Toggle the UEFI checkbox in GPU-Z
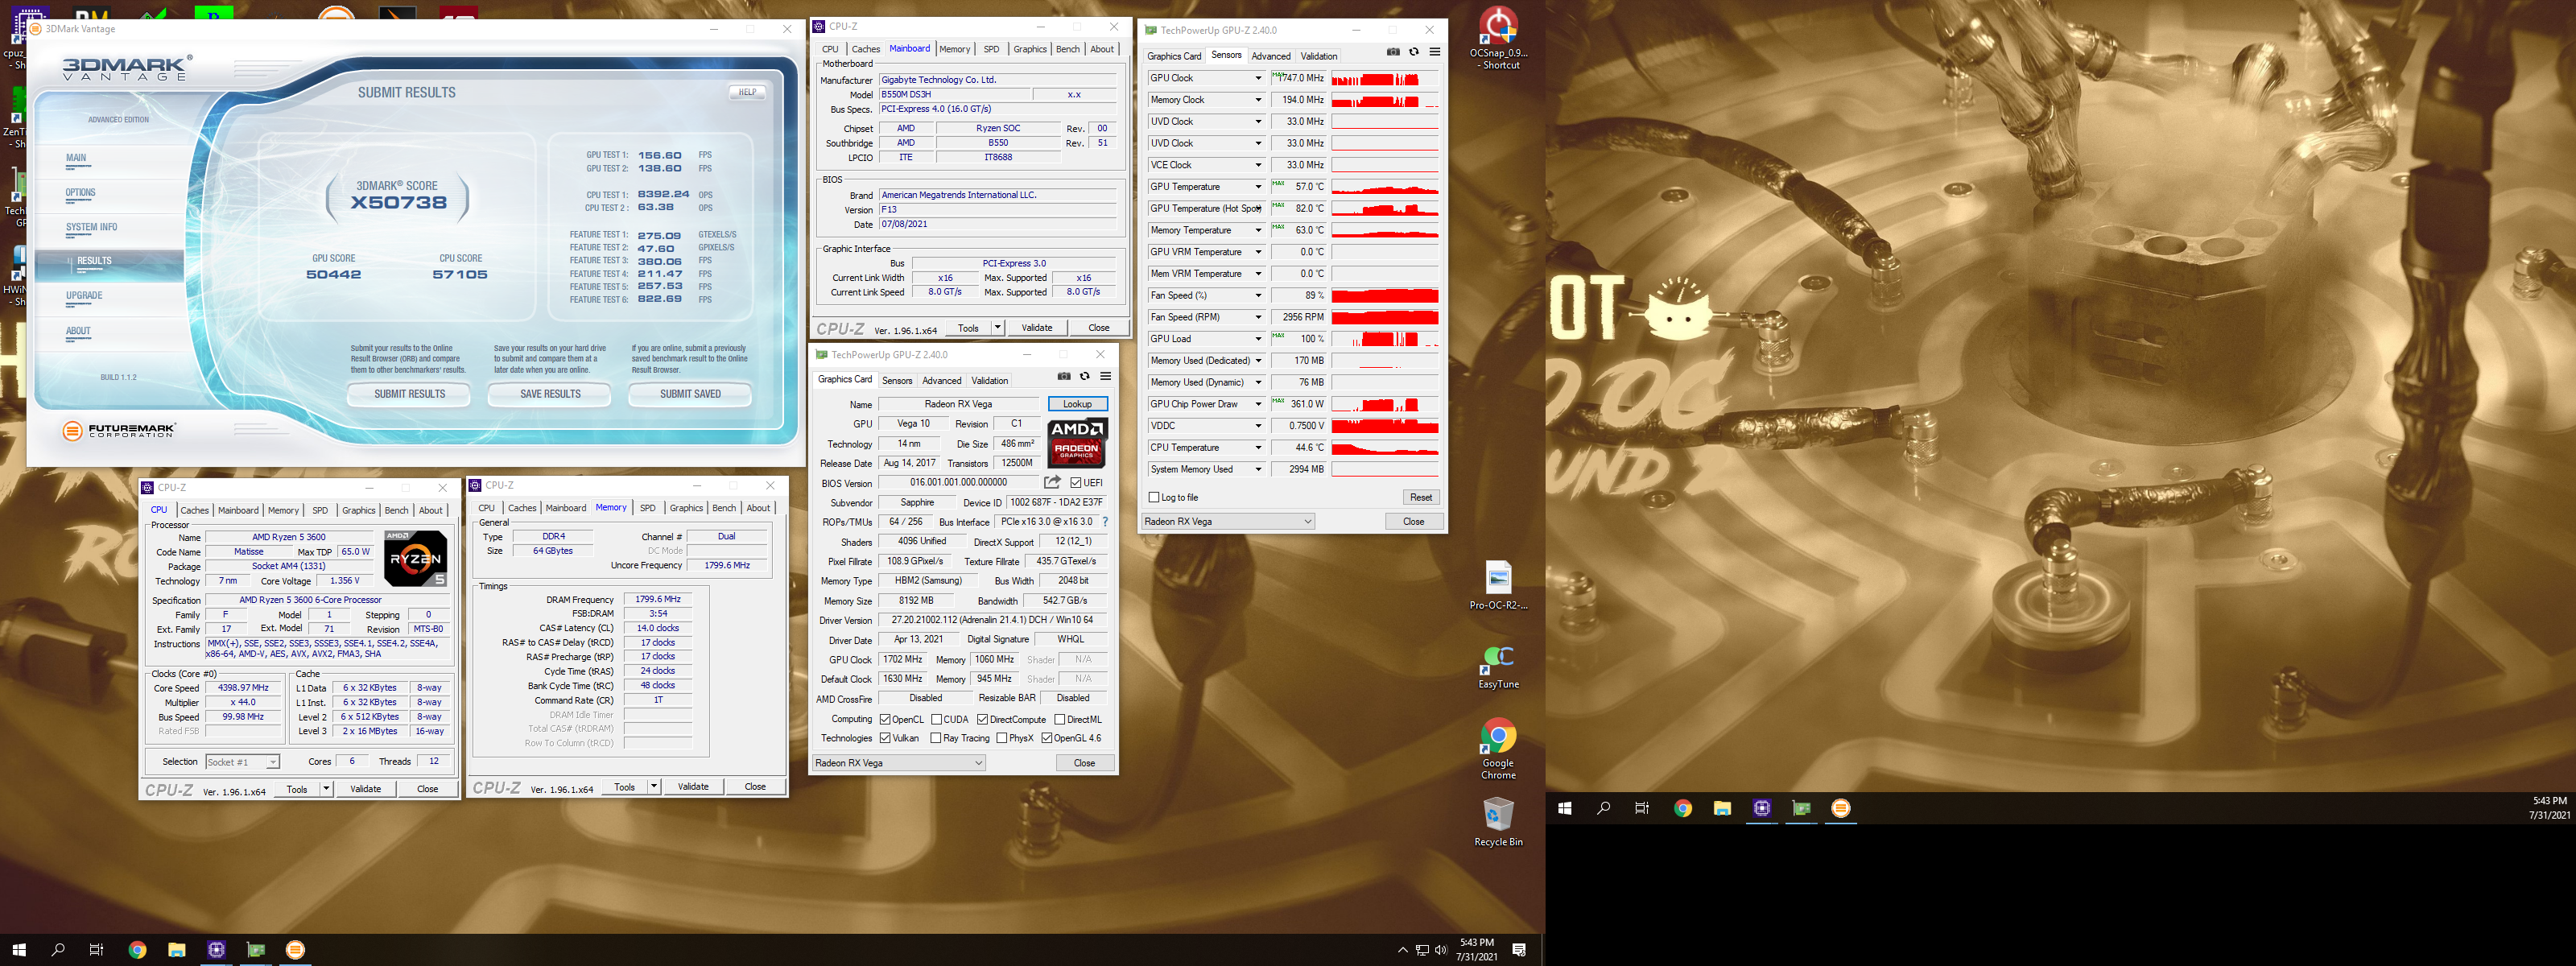 coord(1076,483)
